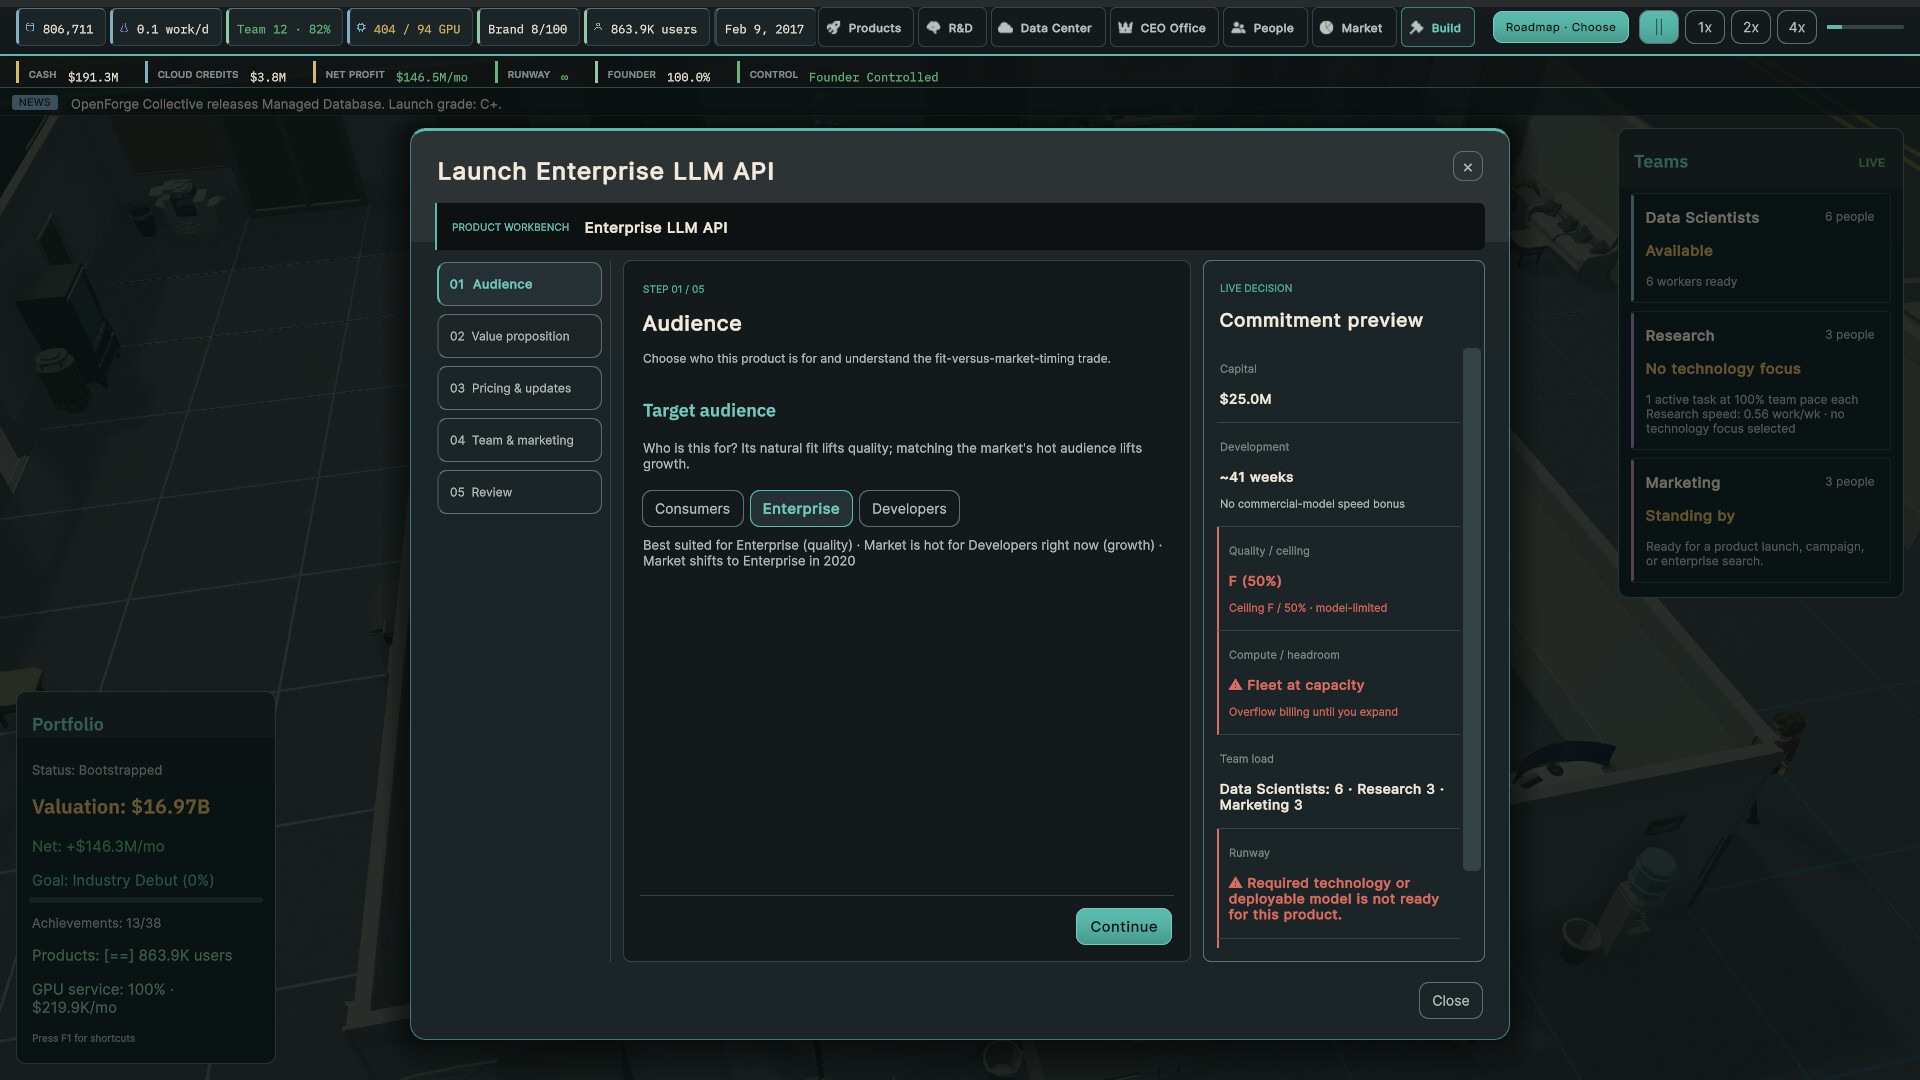Select Enterprise as target audience
This screenshot has width=1920, height=1080.
point(801,508)
